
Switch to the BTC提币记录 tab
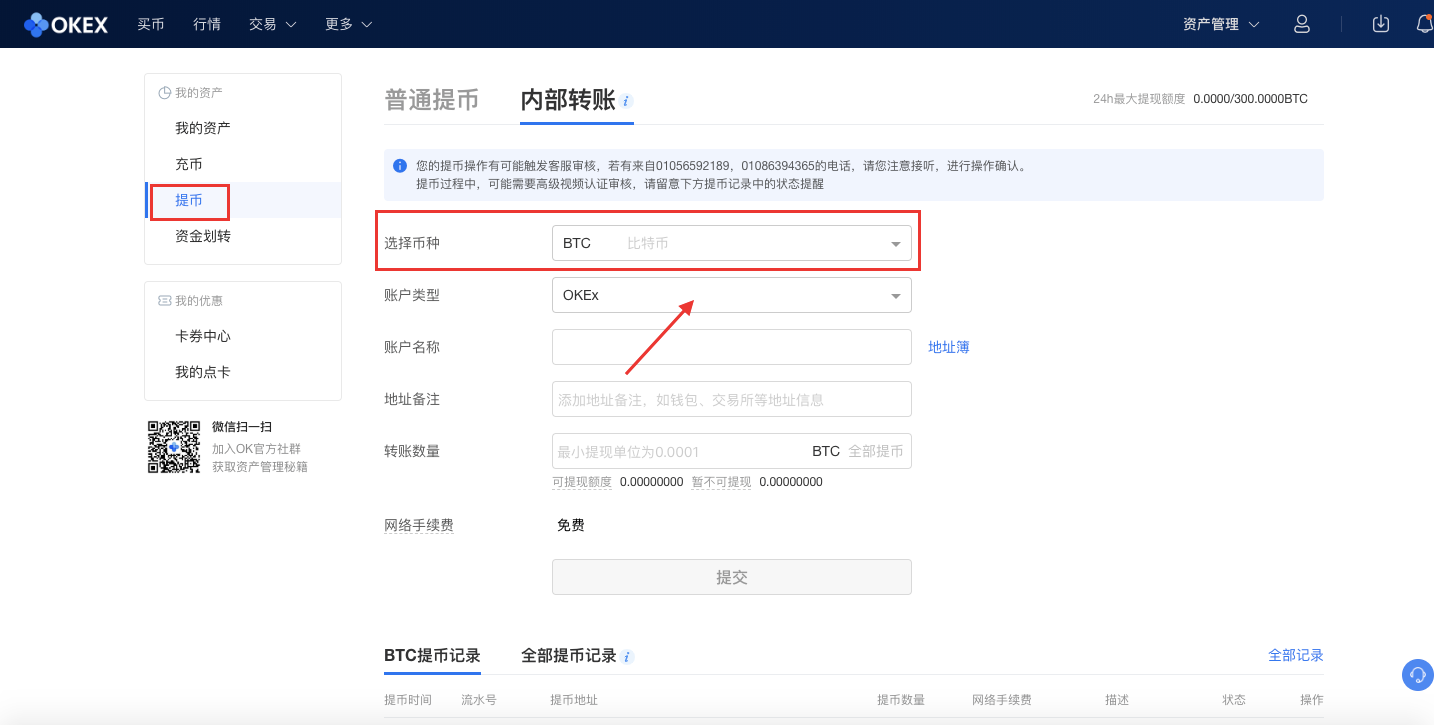(432, 655)
